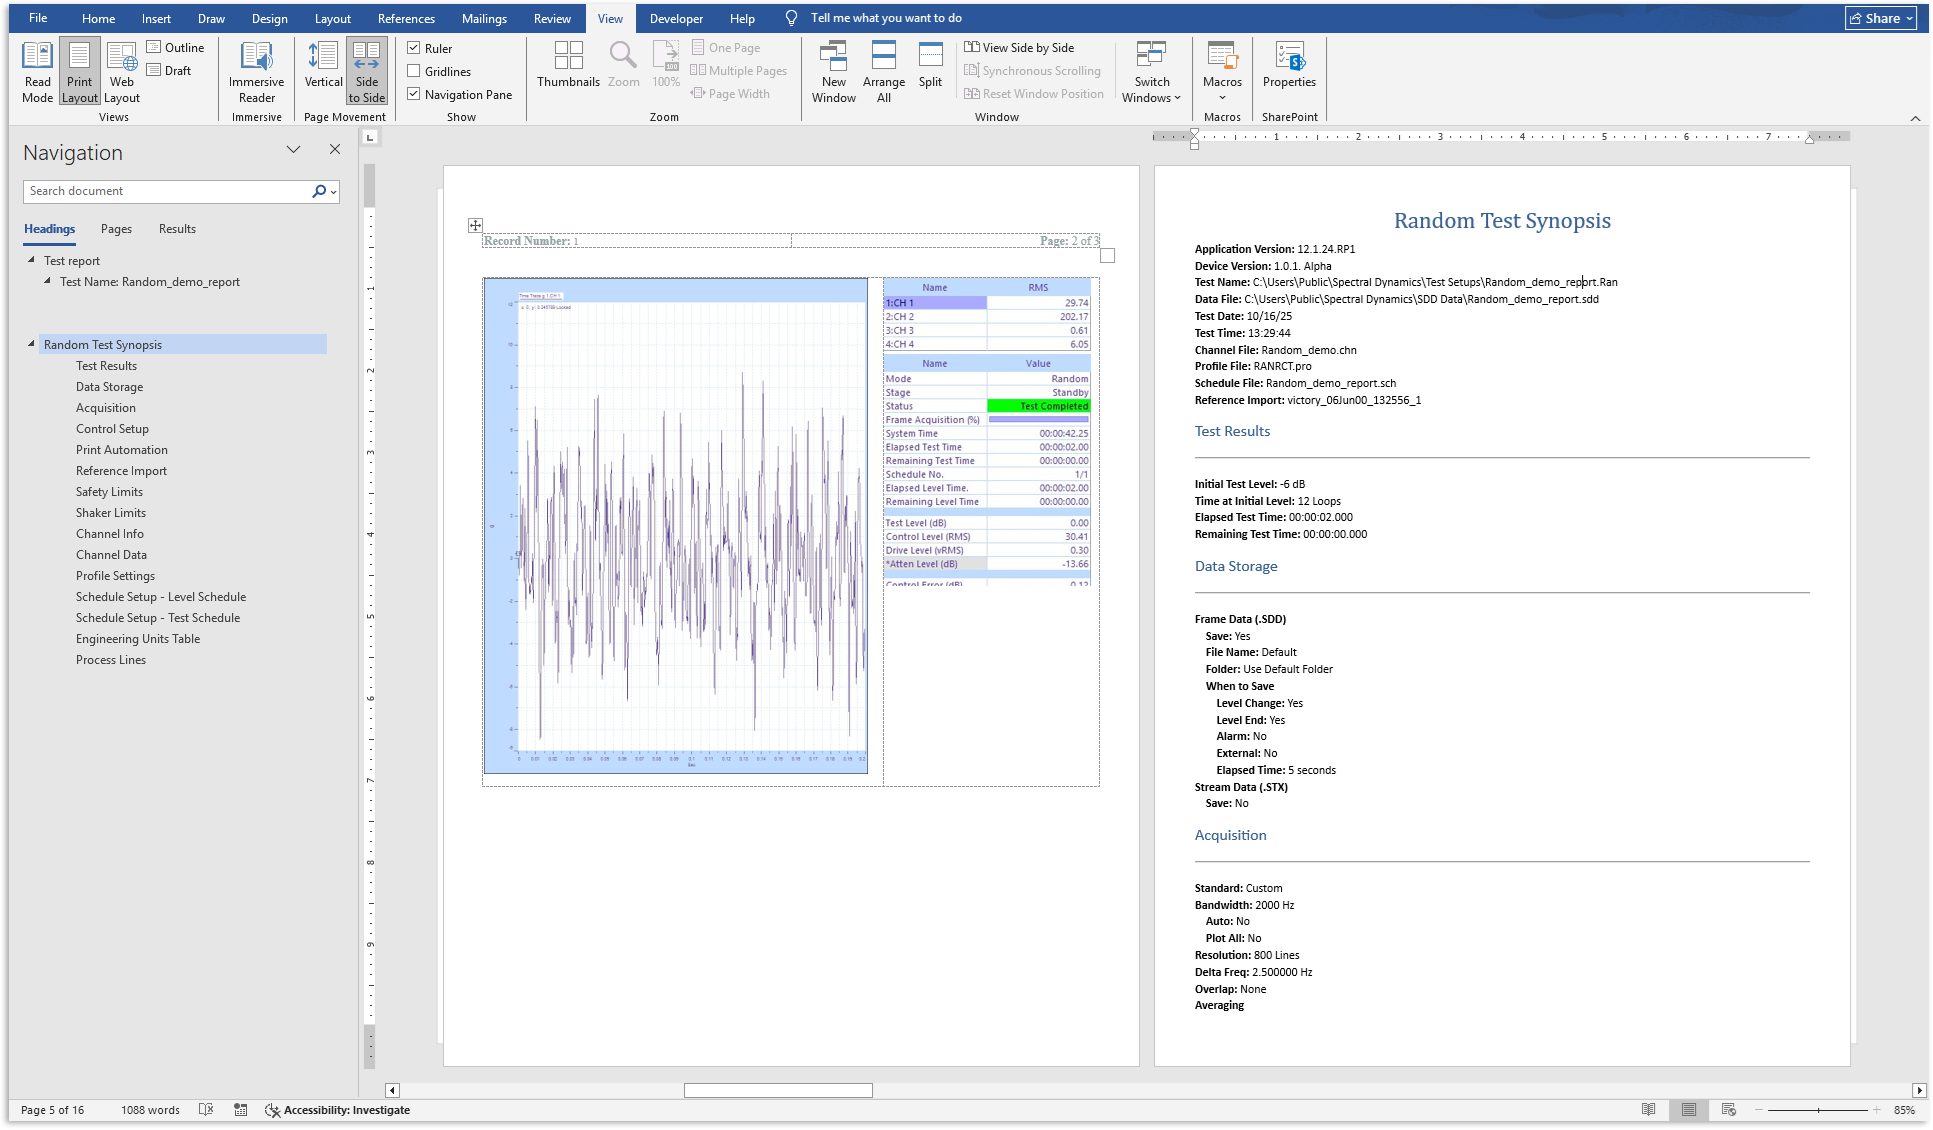This screenshot has height=1130, width=1933.
Task: Collapse the Random Test Synopsis heading
Action: tap(30, 344)
